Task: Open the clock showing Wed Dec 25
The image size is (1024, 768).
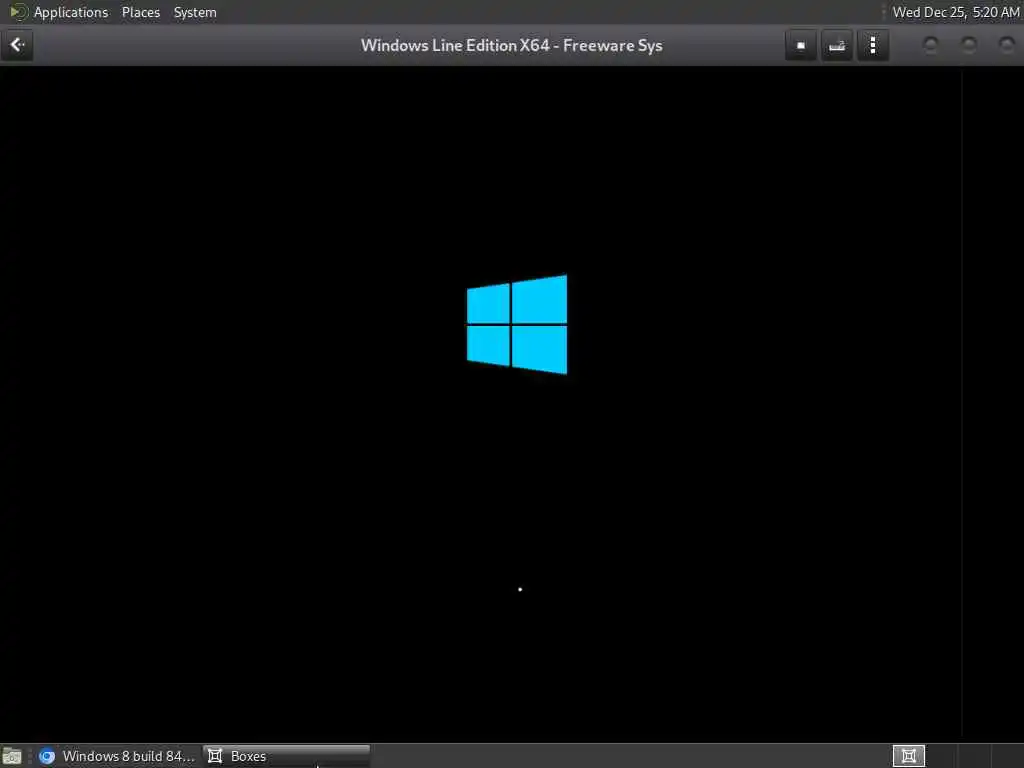Action: 955,12
